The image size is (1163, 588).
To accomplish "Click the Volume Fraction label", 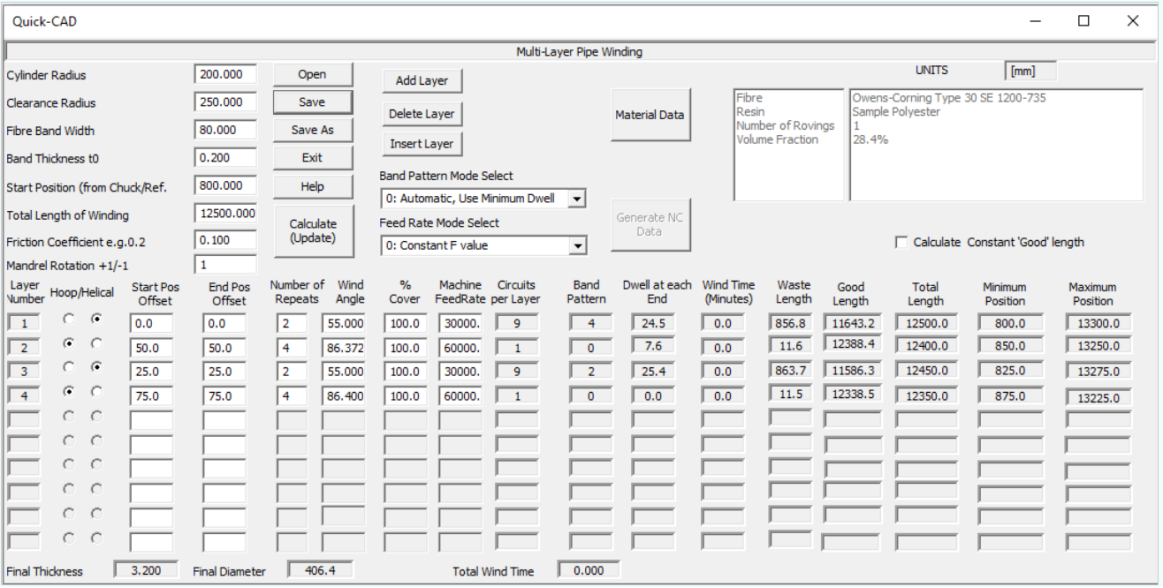I will tap(777, 139).
